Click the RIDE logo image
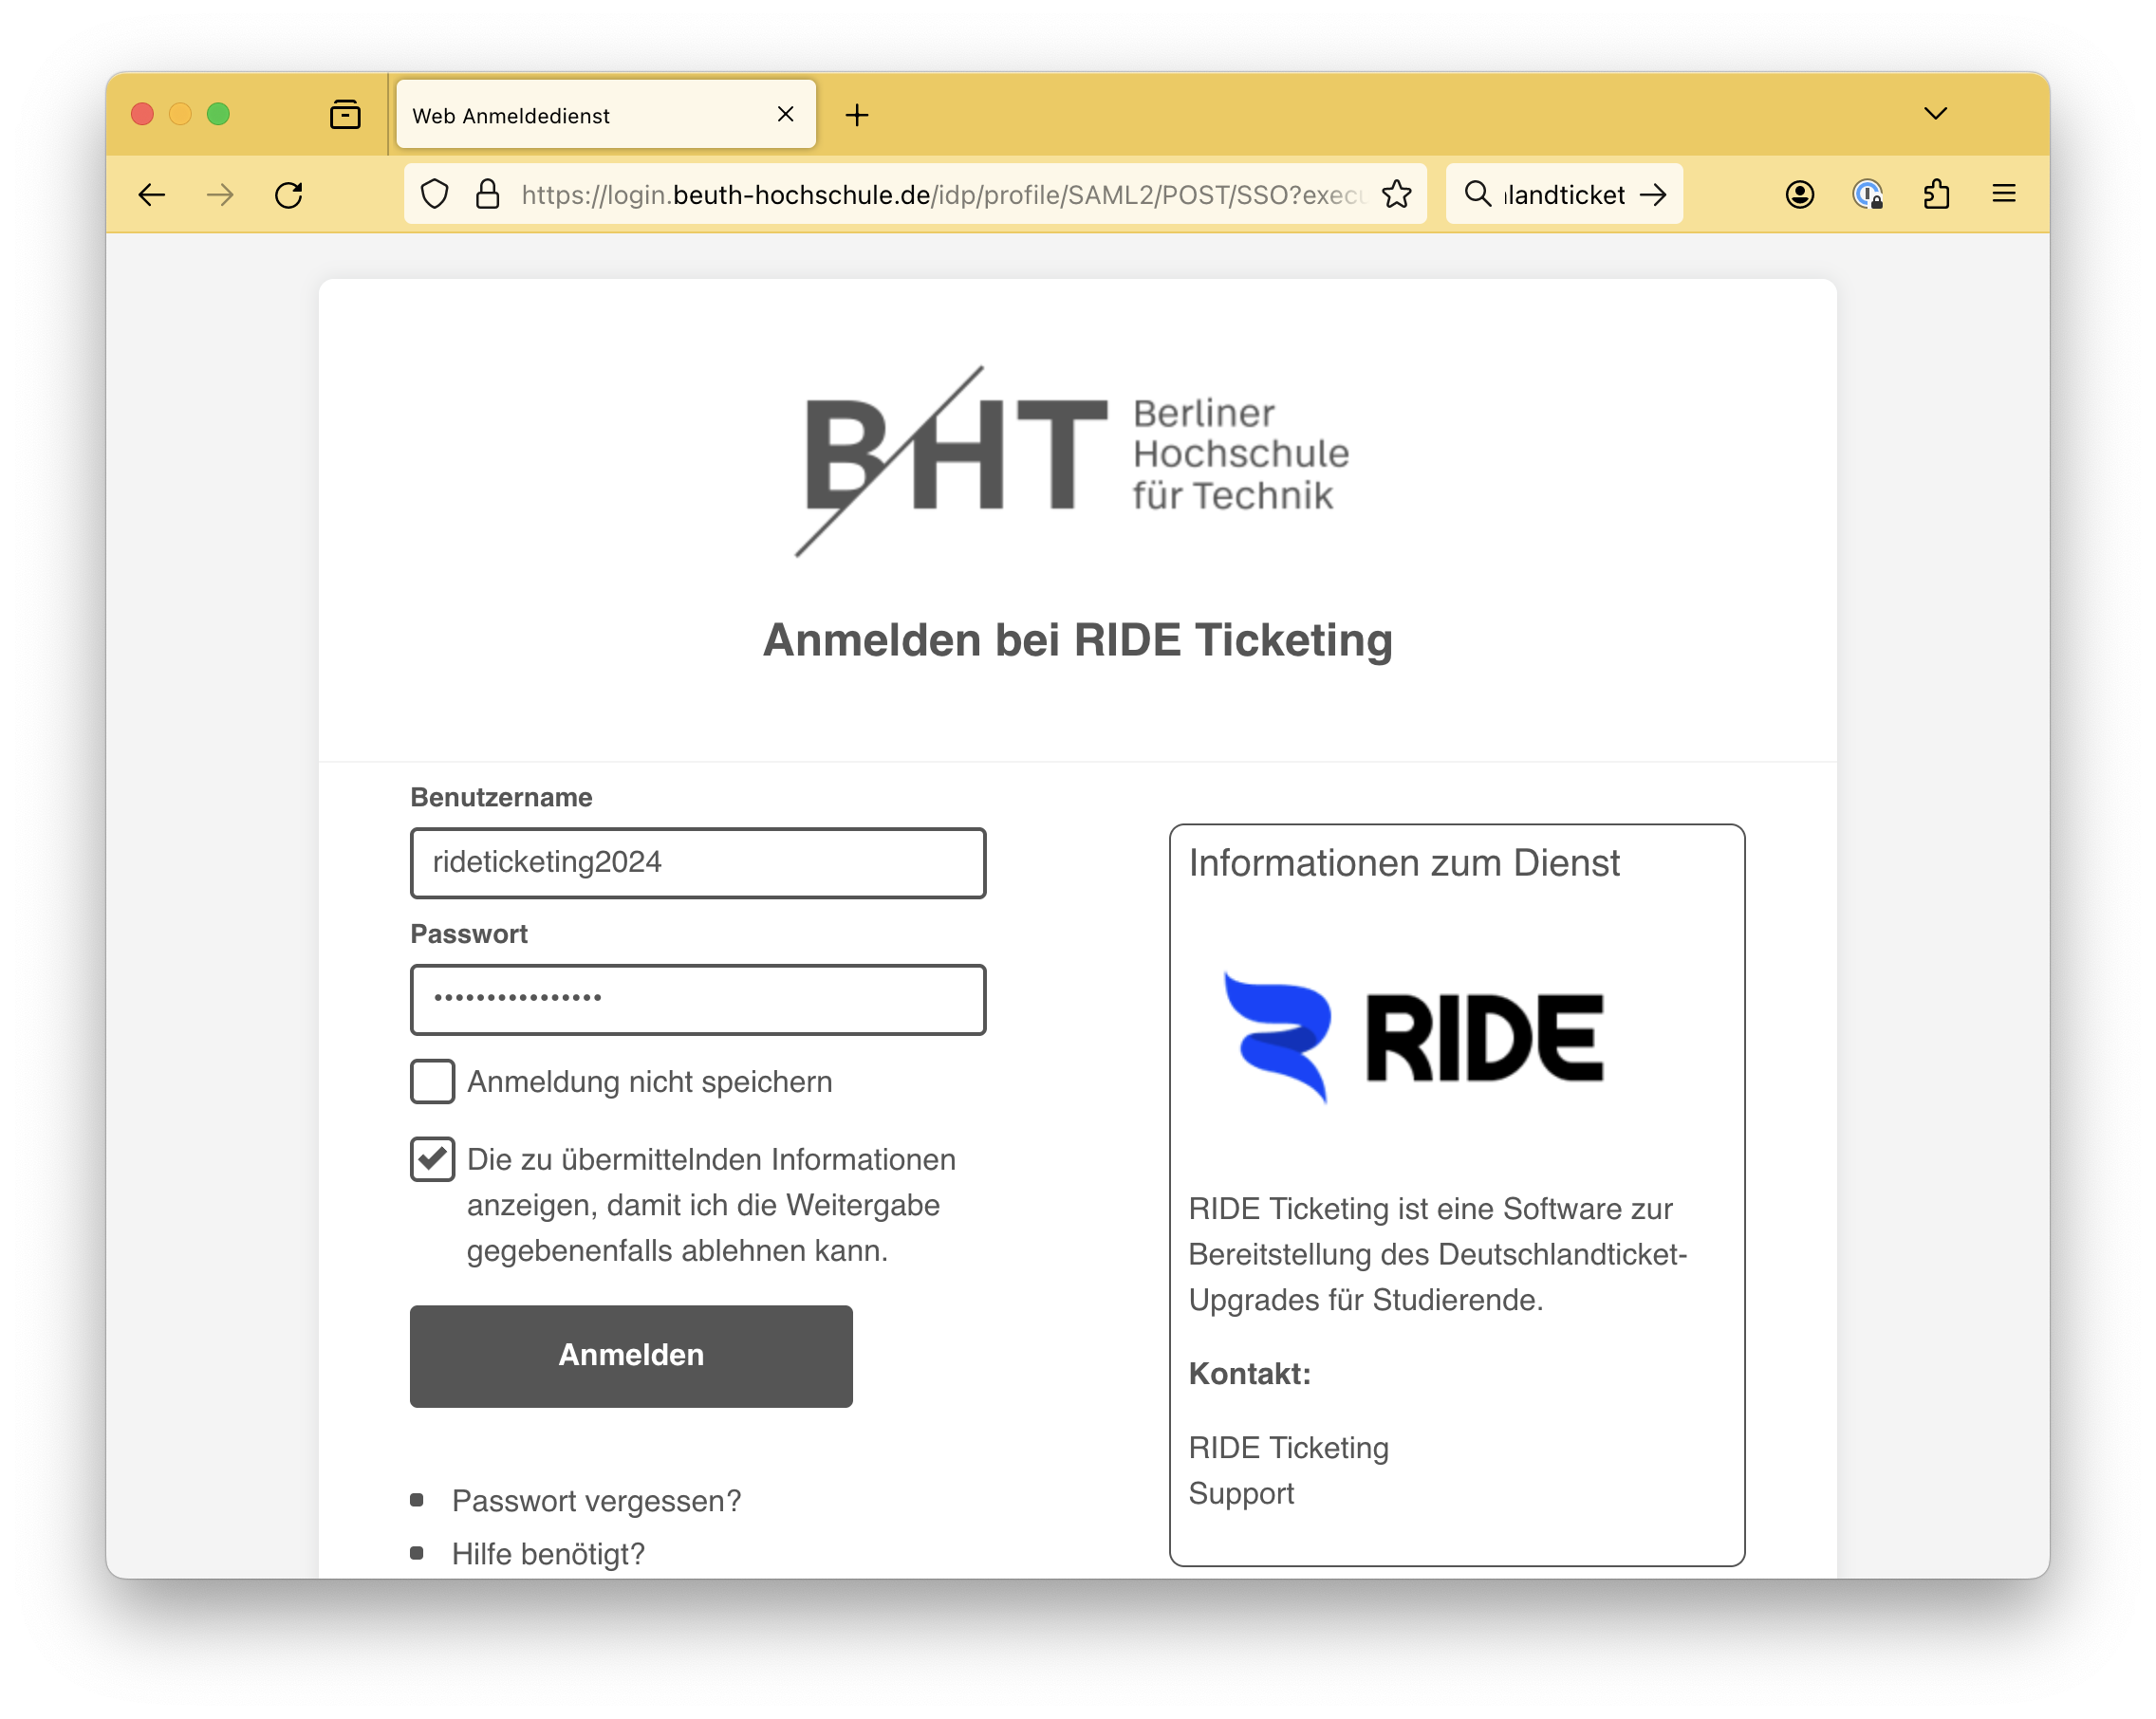The image size is (2156, 1719). [x=1413, y=1037]
